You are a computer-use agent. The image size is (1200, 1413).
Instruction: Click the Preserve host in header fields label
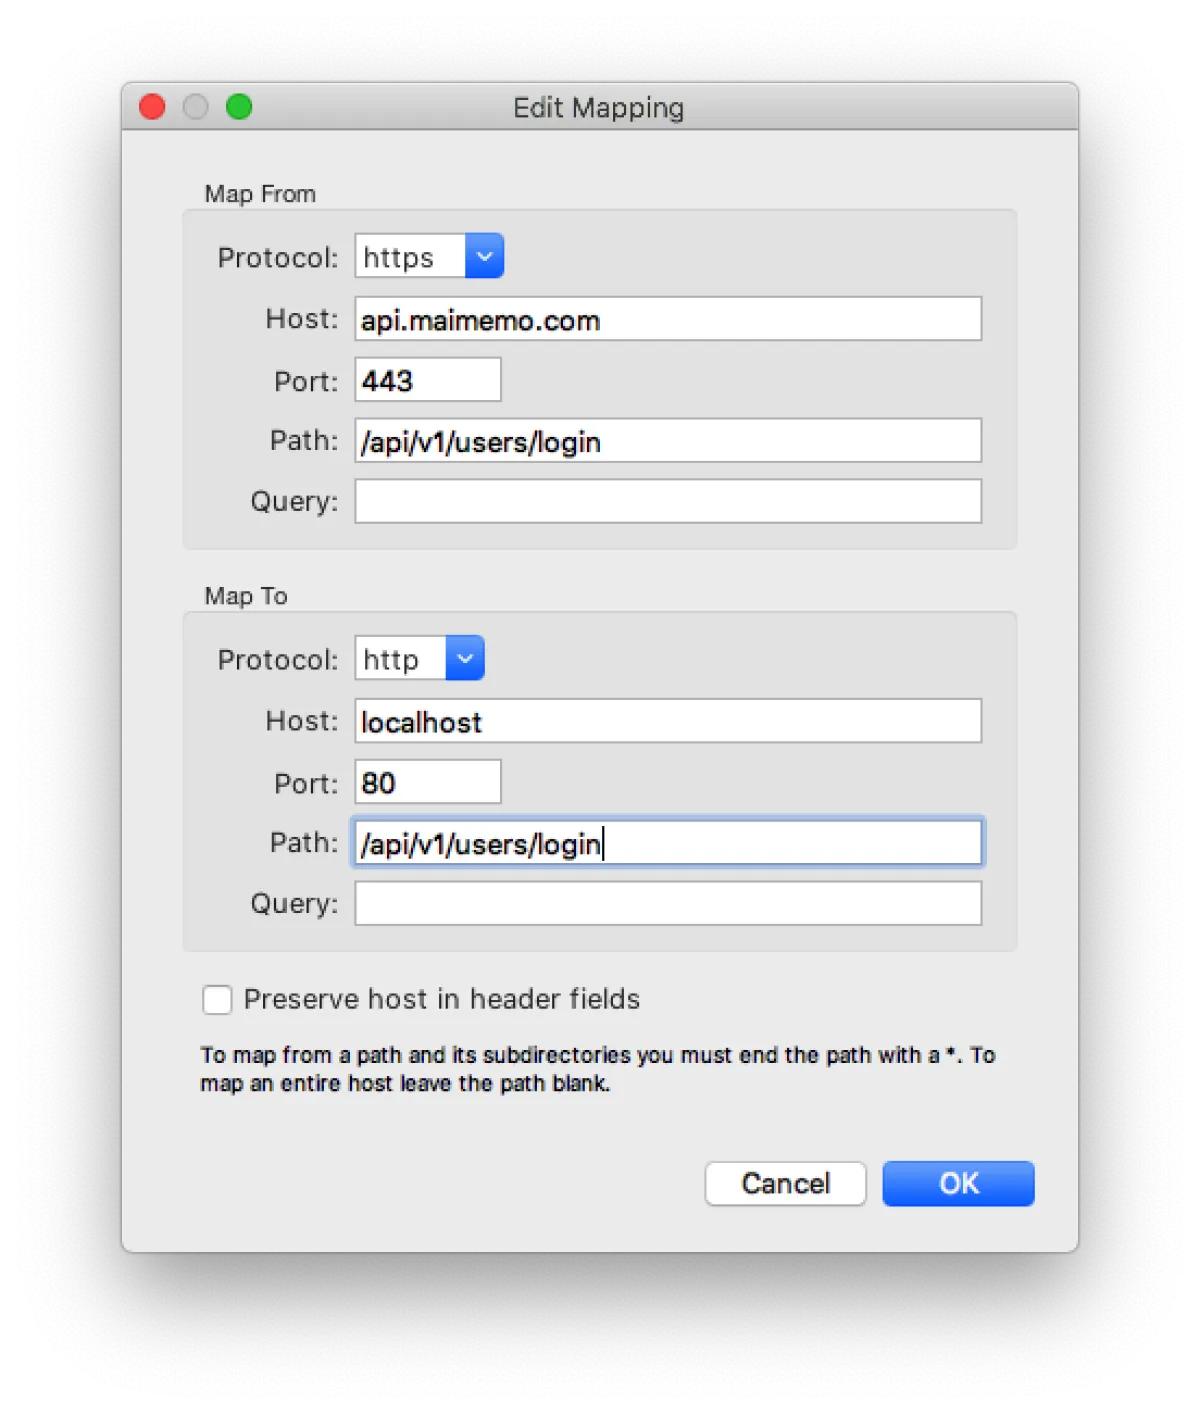[x=441, y=999]
